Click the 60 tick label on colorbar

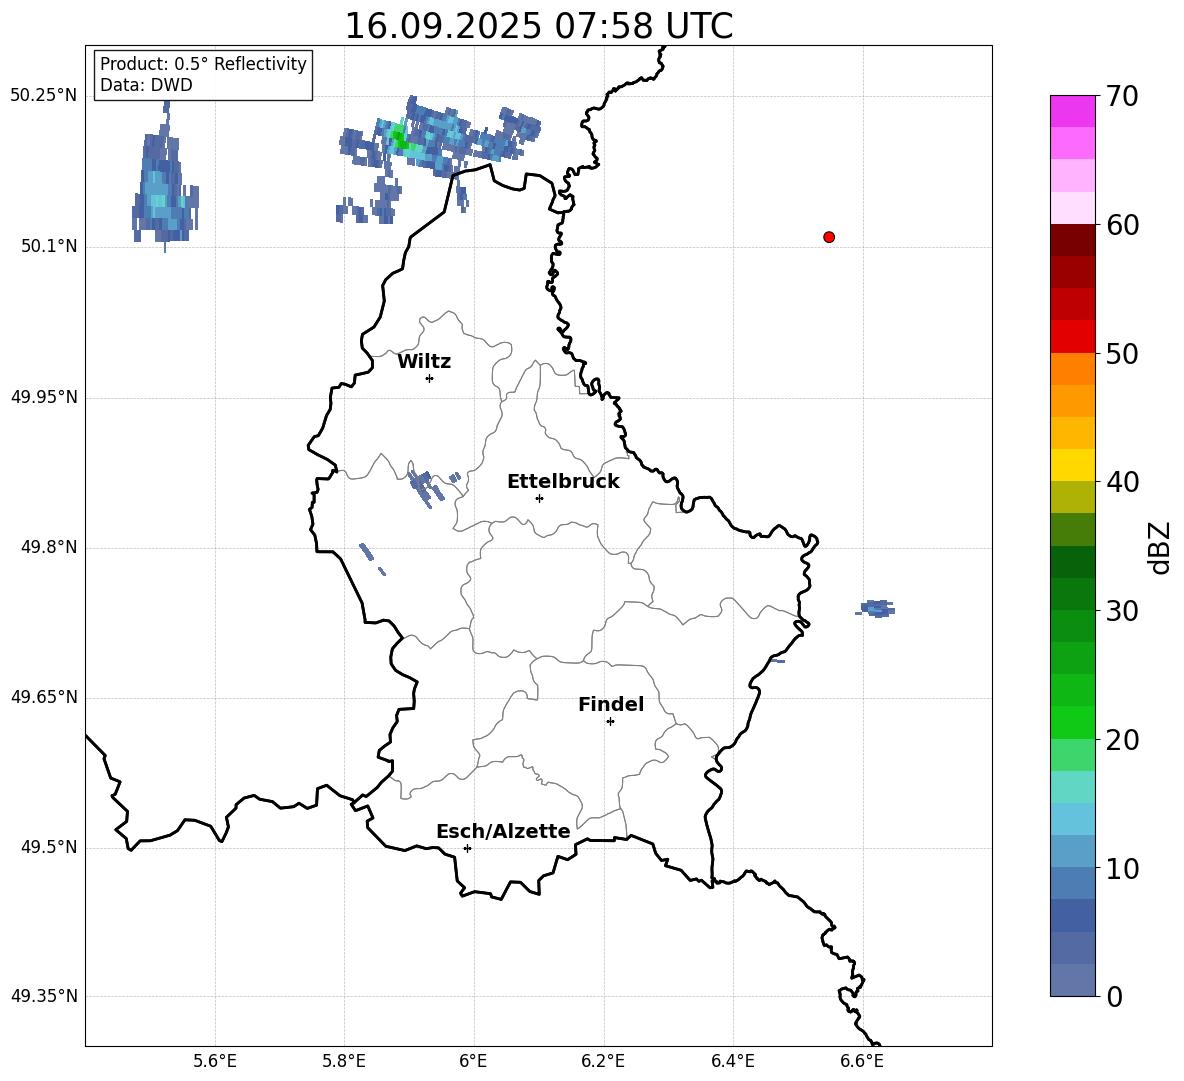tap(1122, 225)
